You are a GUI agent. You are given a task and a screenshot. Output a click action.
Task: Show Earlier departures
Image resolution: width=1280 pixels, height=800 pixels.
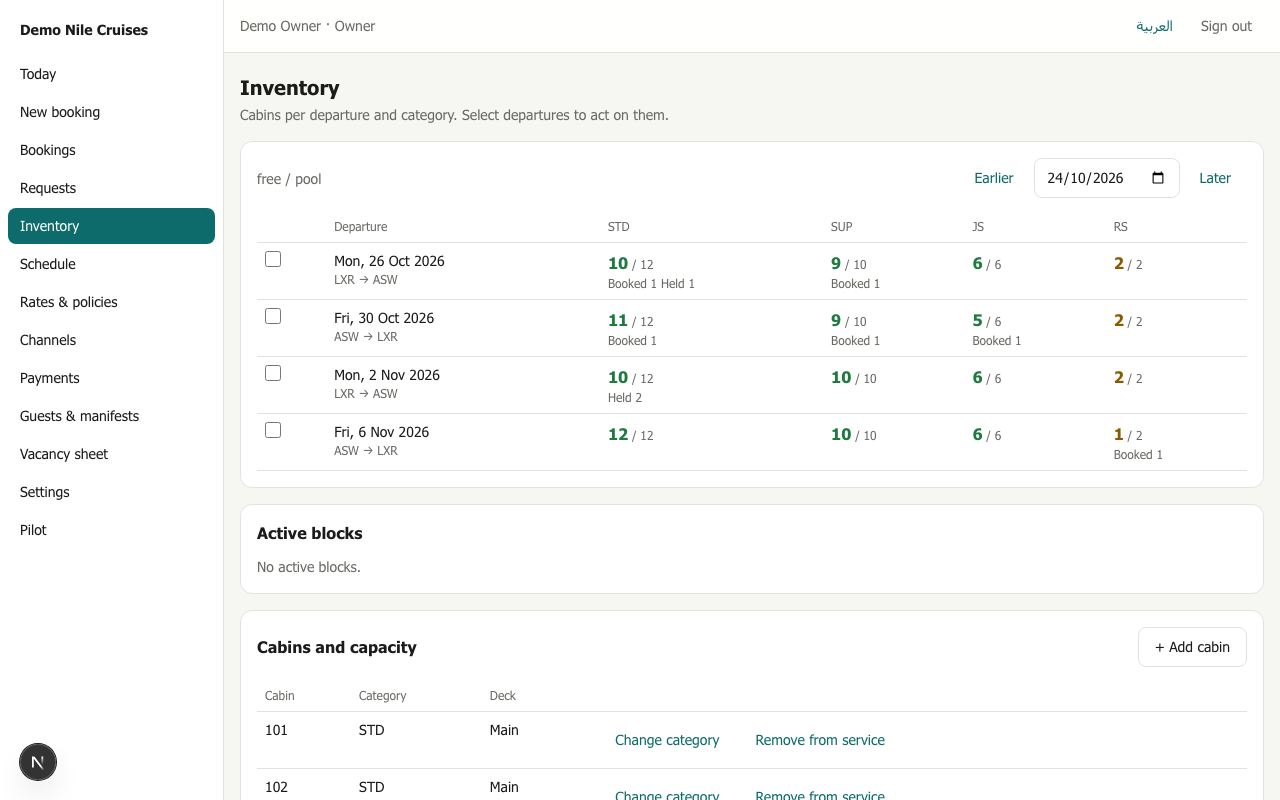994,178
